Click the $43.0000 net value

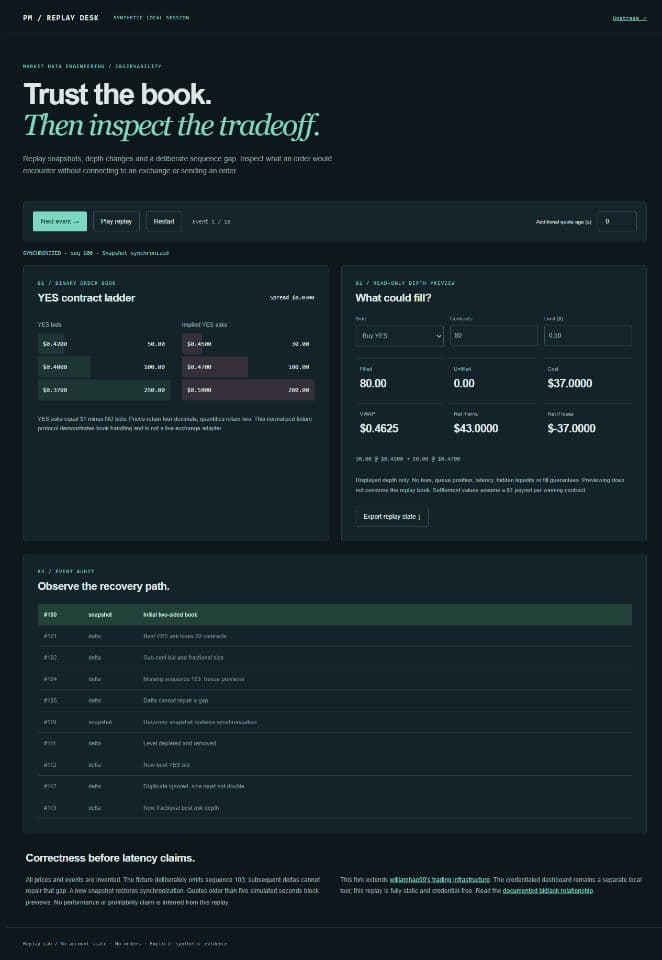tap(476, 428)
